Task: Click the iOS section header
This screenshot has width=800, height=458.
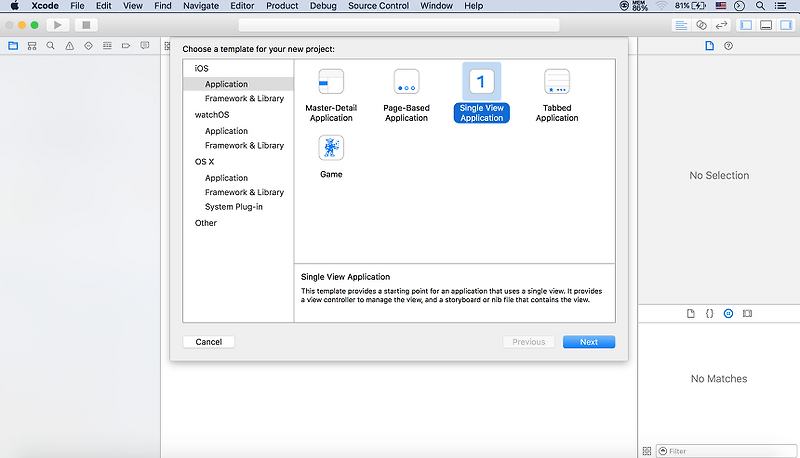Action: tap(202, 68)
